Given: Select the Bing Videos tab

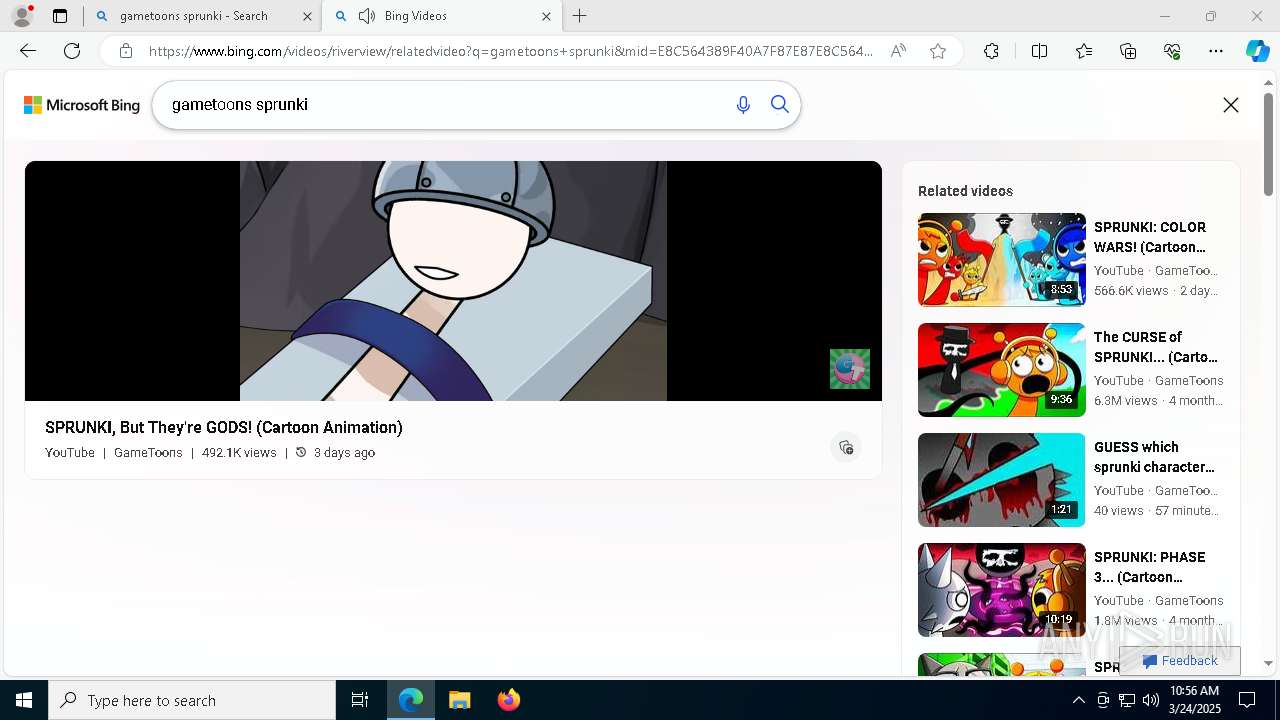Looking at the screenshot, I should (442, 16).
